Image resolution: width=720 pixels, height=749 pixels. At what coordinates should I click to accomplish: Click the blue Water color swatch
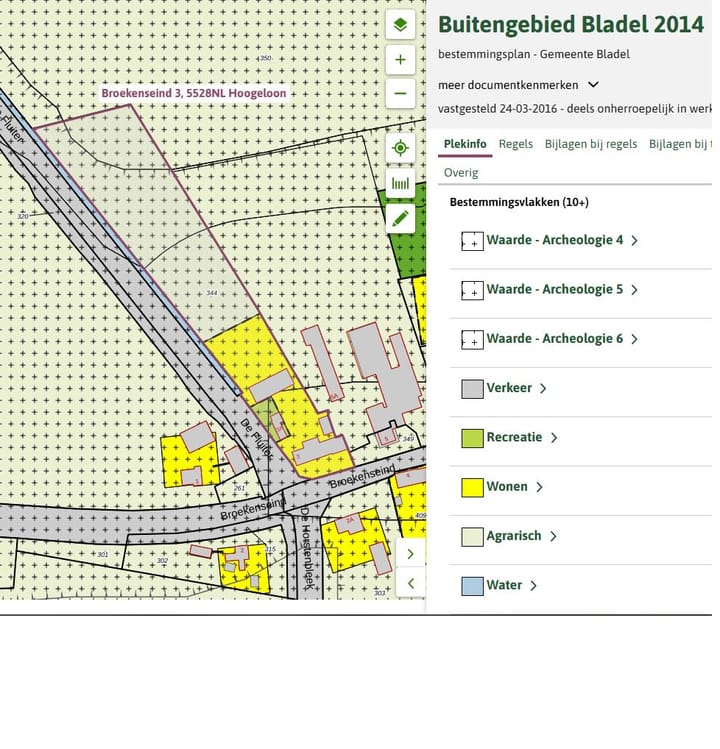(472, 586)
